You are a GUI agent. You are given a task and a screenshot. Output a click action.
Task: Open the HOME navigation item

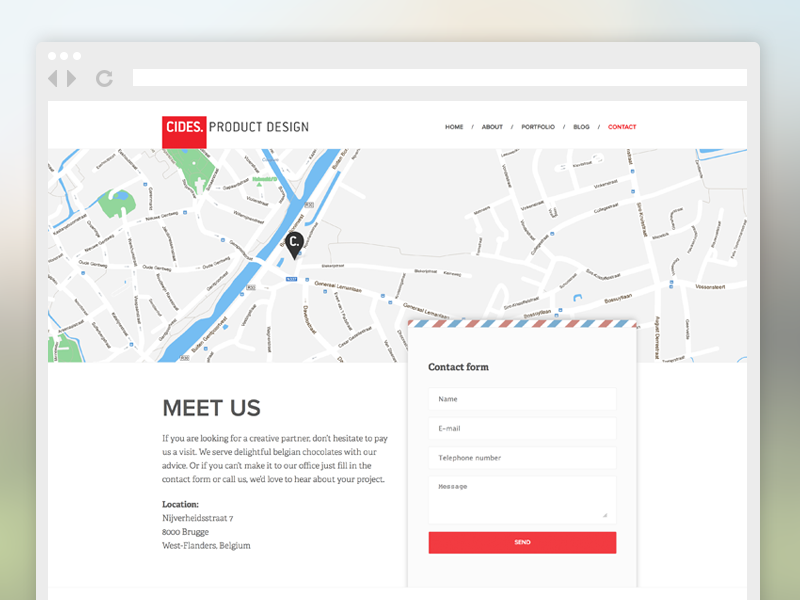(454, 127)
